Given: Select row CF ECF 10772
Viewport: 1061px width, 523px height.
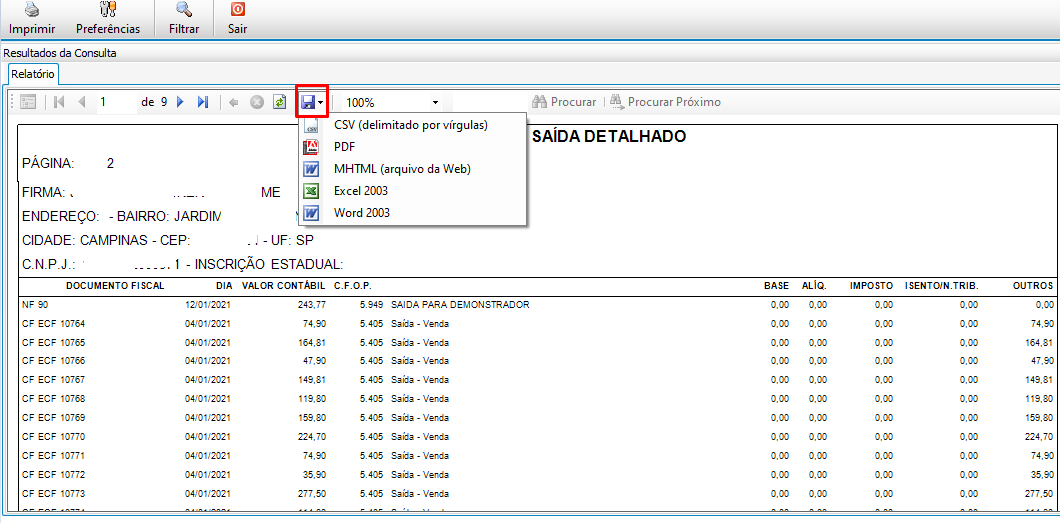Looking at the screenshot, I should [538, 474].
